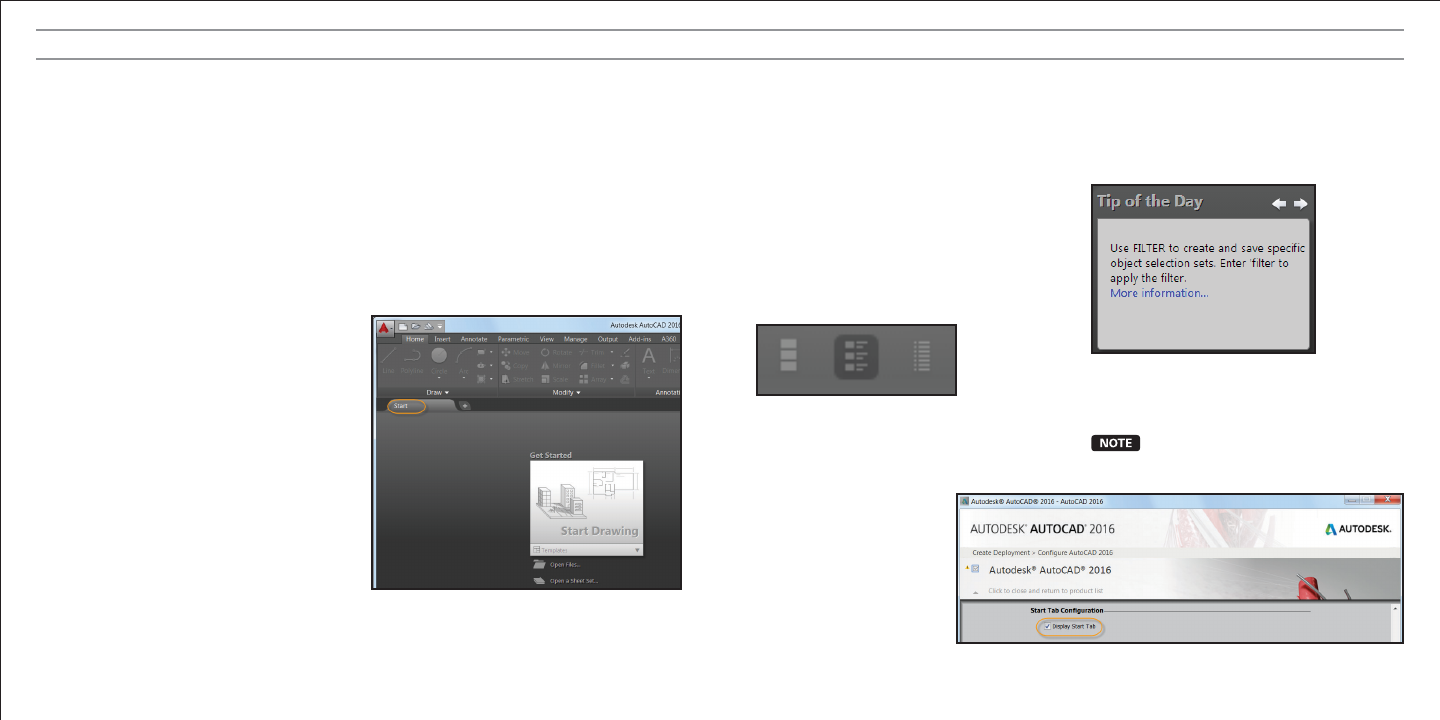Select the Stretch tool
1440x720 pixels.
coord(515,380)
